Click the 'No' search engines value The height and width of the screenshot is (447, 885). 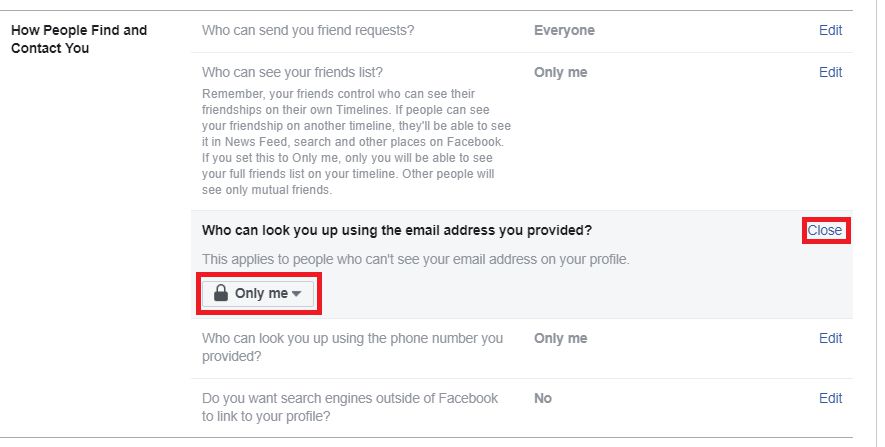click(543, 398)
